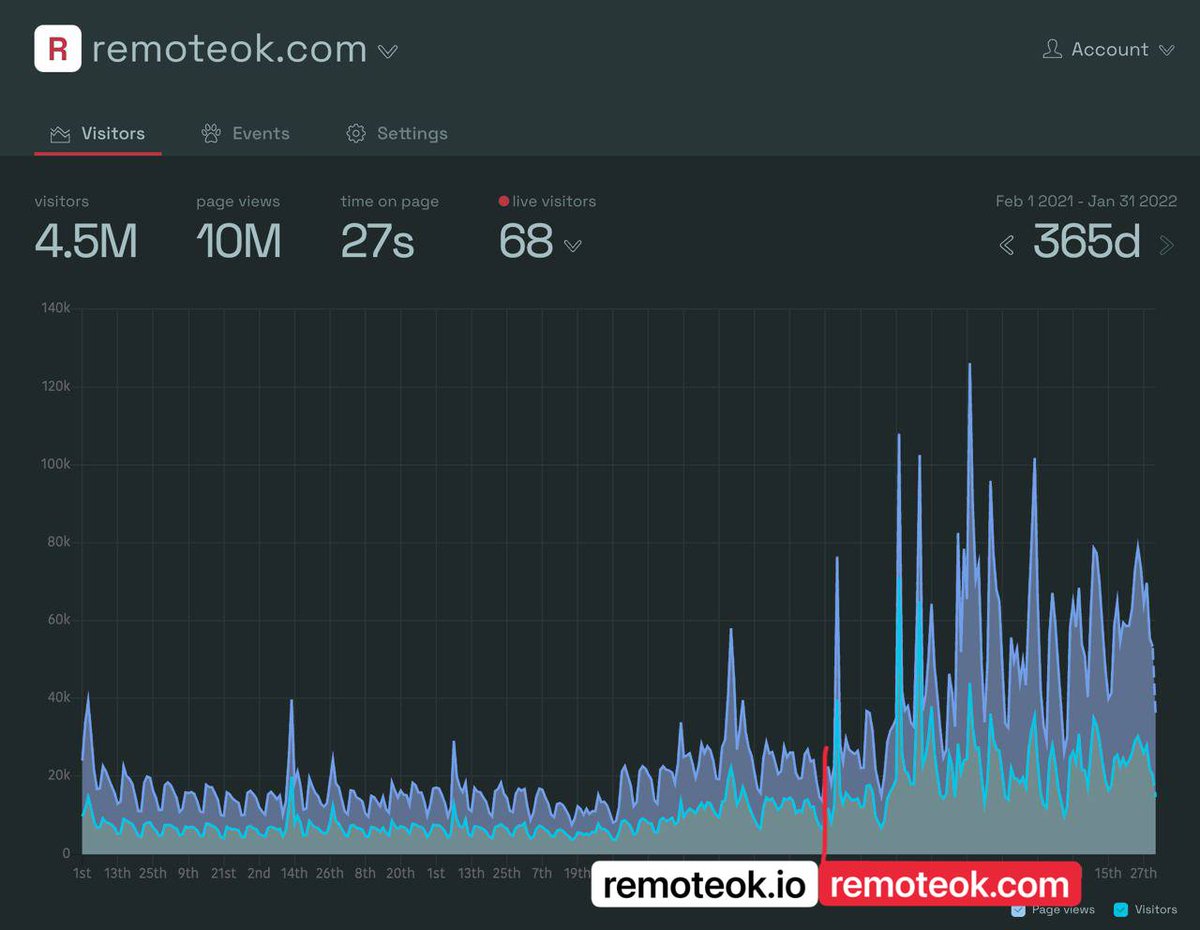Screen dimensions: 1200x930
Task: Click the tallest page views chart peak
Action: coord(969,366)
